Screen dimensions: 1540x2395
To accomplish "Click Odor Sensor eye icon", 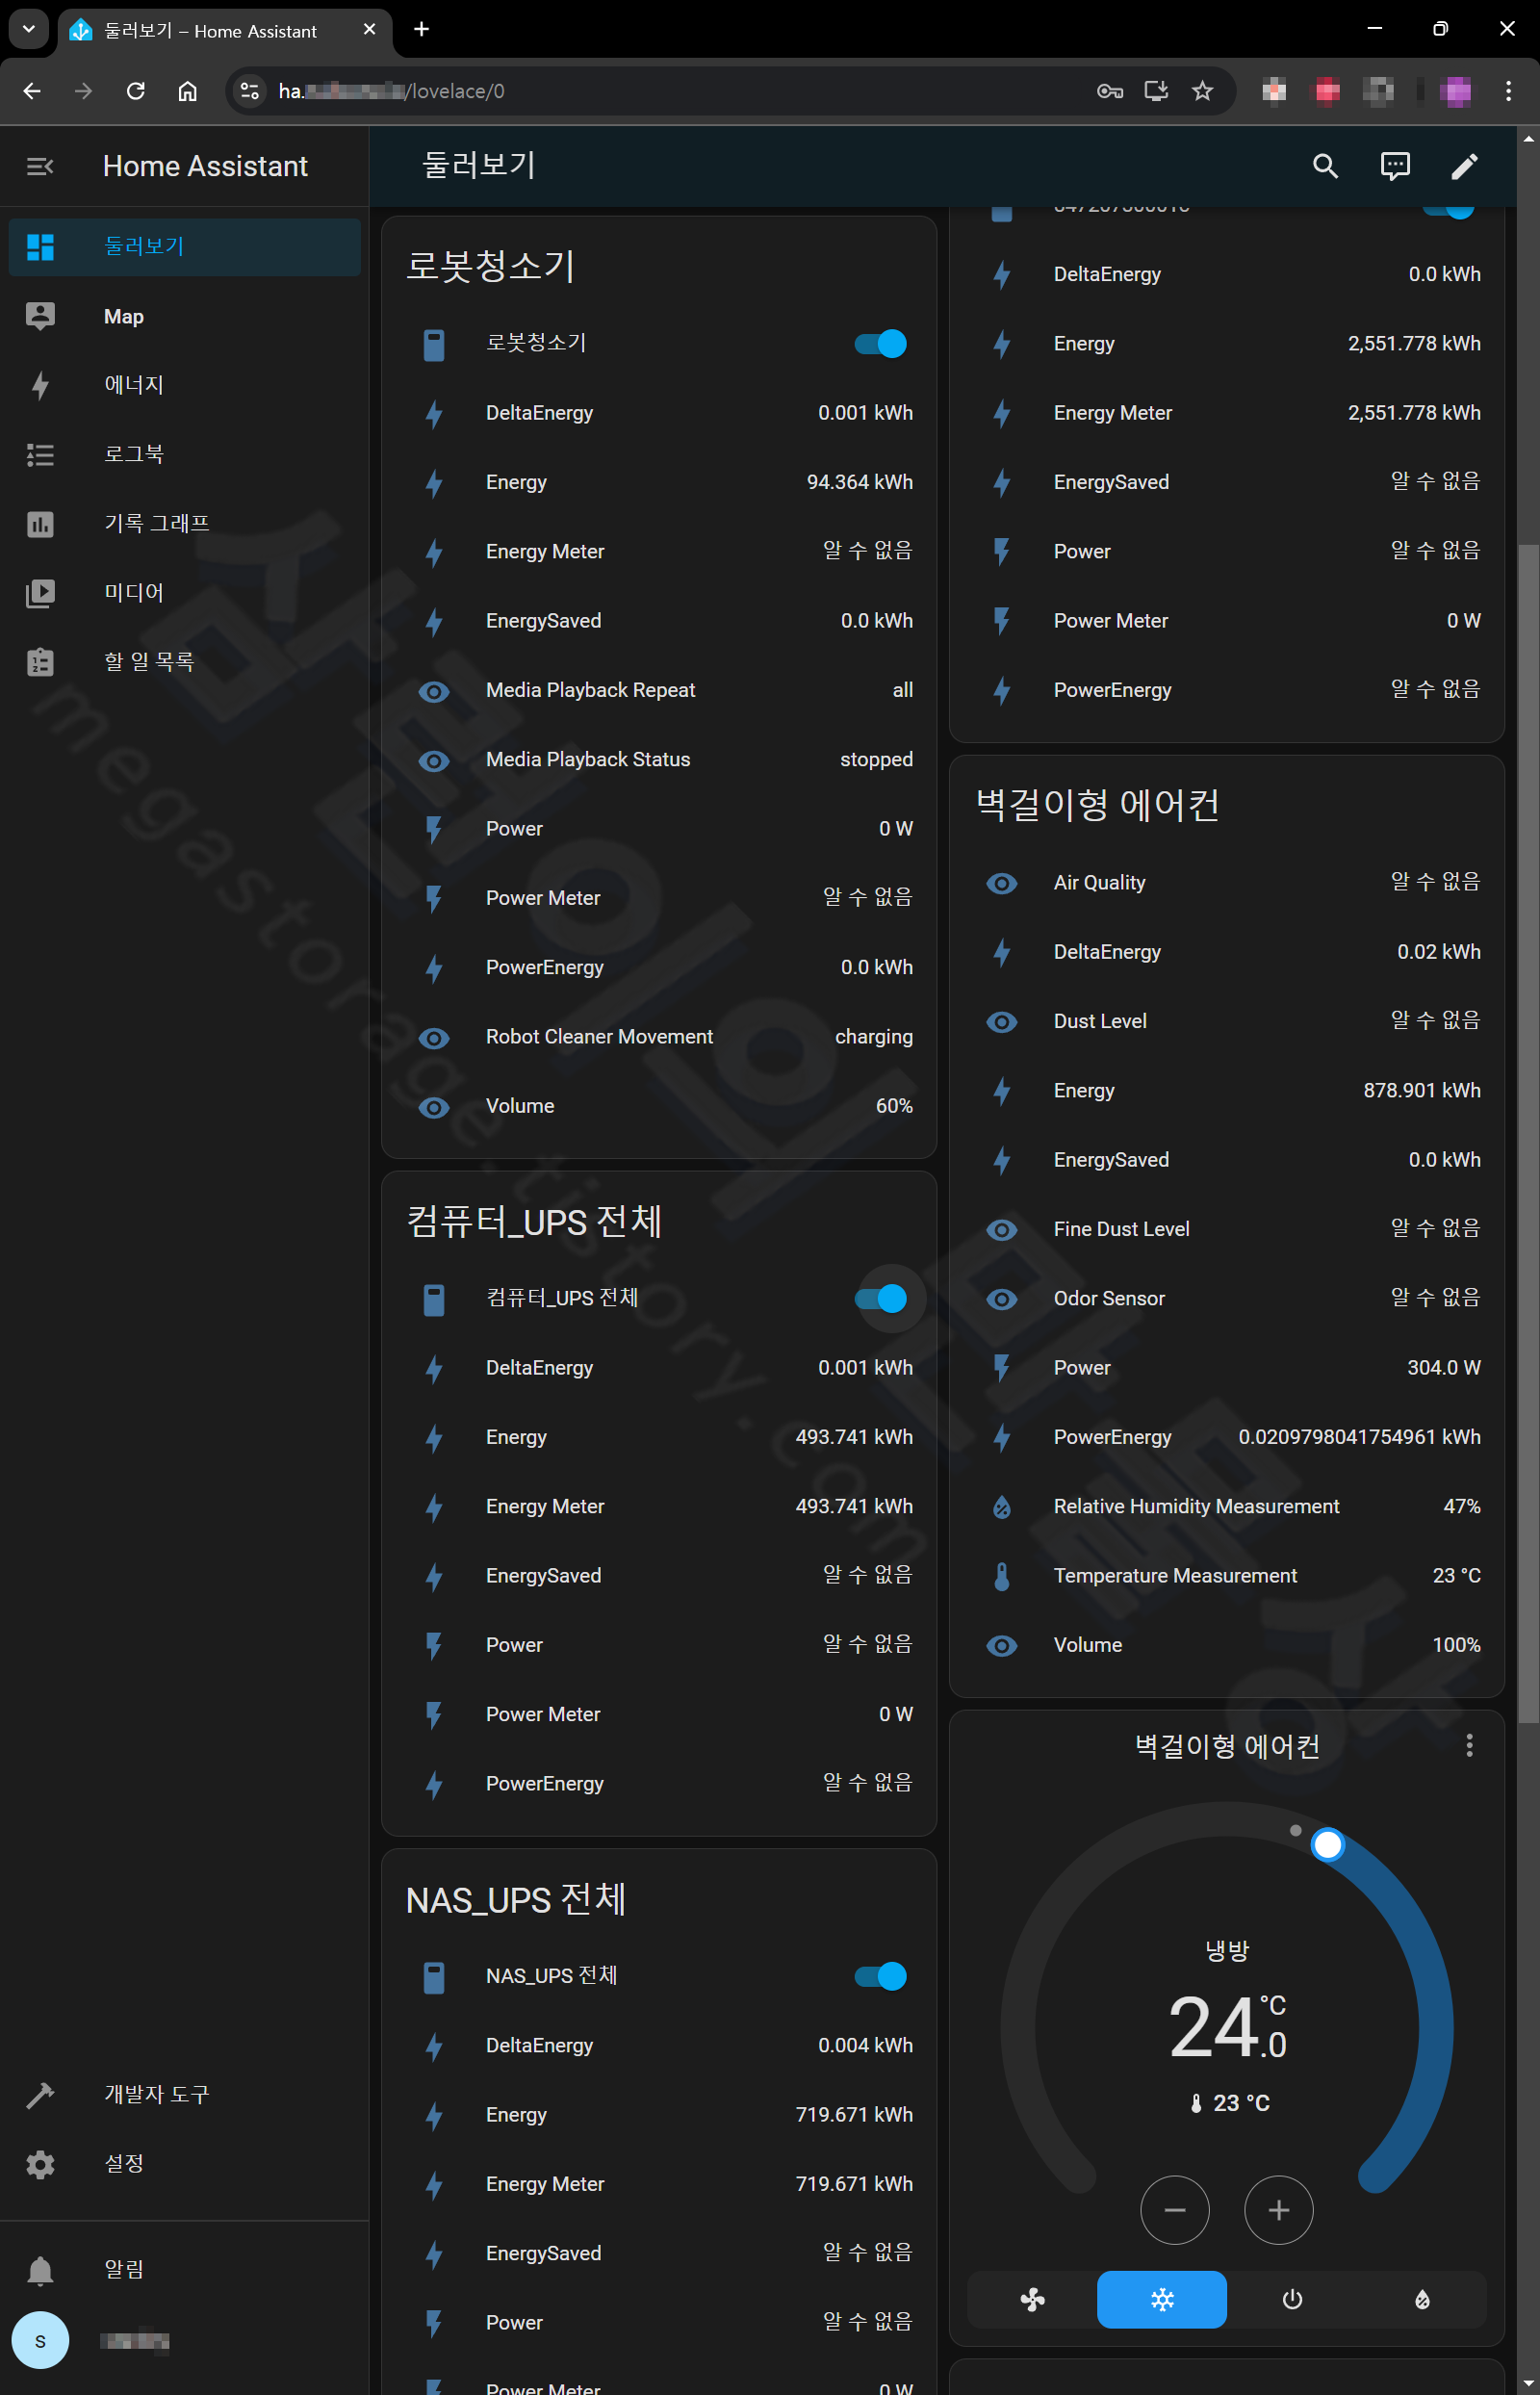I will point(1002,1299).
